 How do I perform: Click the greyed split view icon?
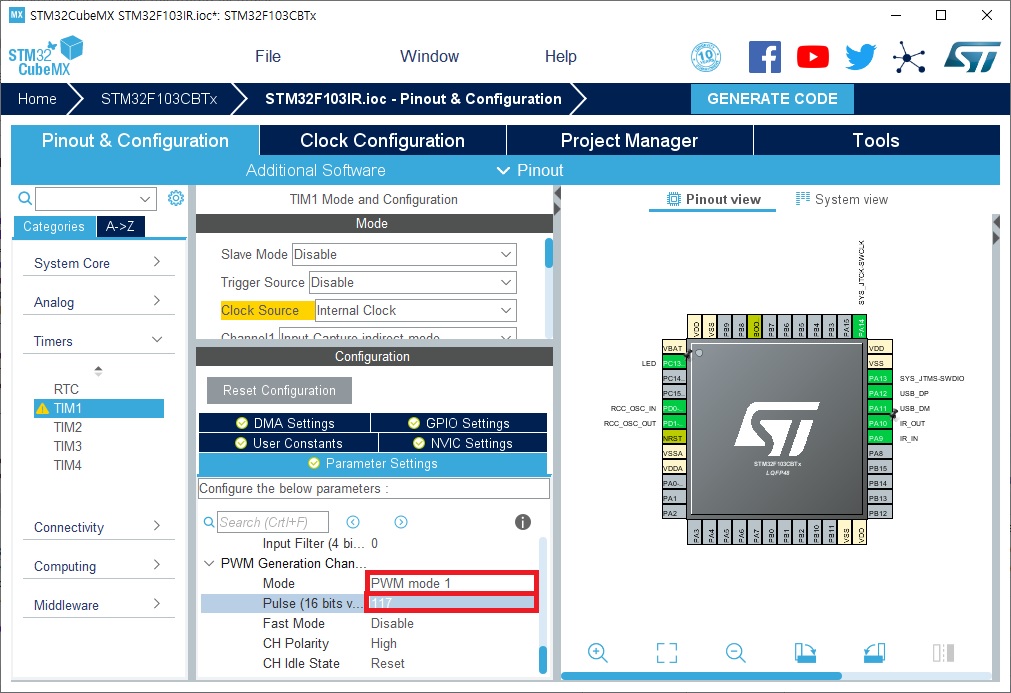tap(943, 652)
